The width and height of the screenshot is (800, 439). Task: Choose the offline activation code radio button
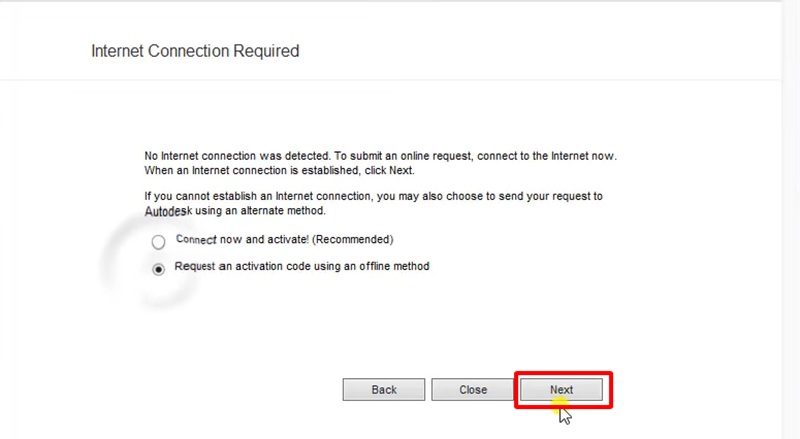[158, 269]
